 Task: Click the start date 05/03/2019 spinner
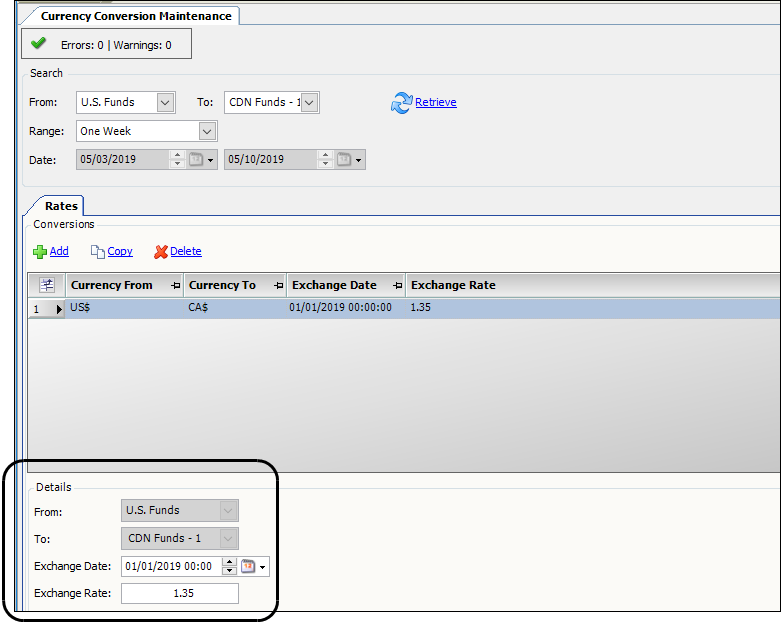pos(177,160)
